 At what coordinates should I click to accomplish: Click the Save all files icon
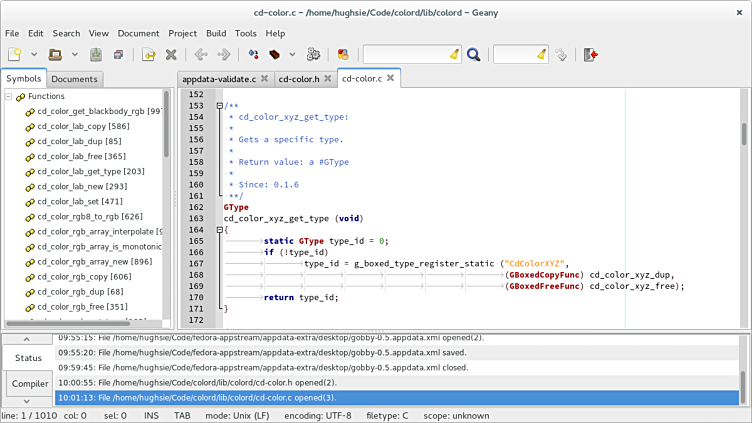click(118, 55)
